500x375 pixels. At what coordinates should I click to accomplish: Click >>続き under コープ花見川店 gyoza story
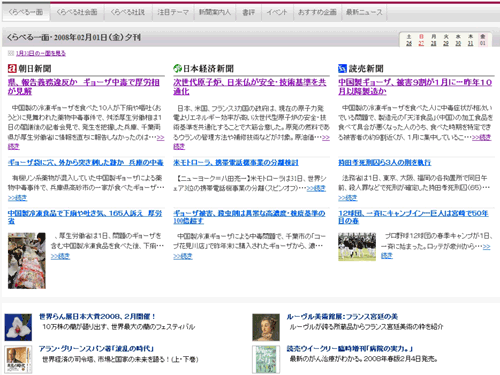(183, 256)
